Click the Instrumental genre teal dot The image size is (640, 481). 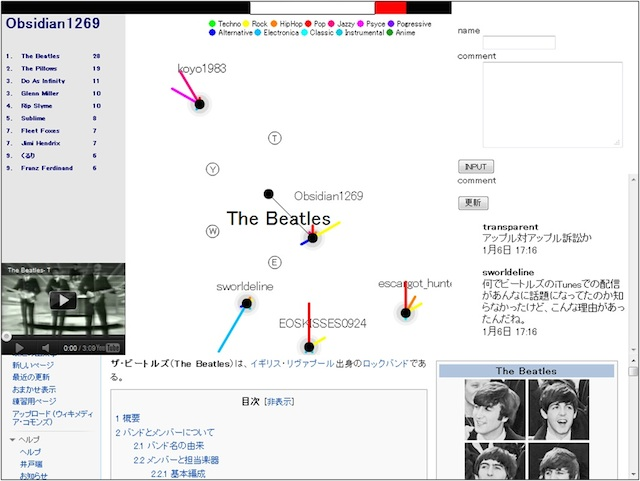(x=339, y=32)
